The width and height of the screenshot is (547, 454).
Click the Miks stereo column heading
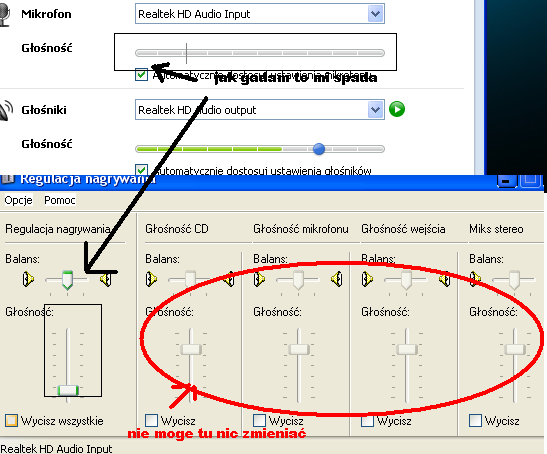click(x=496, y=229)
